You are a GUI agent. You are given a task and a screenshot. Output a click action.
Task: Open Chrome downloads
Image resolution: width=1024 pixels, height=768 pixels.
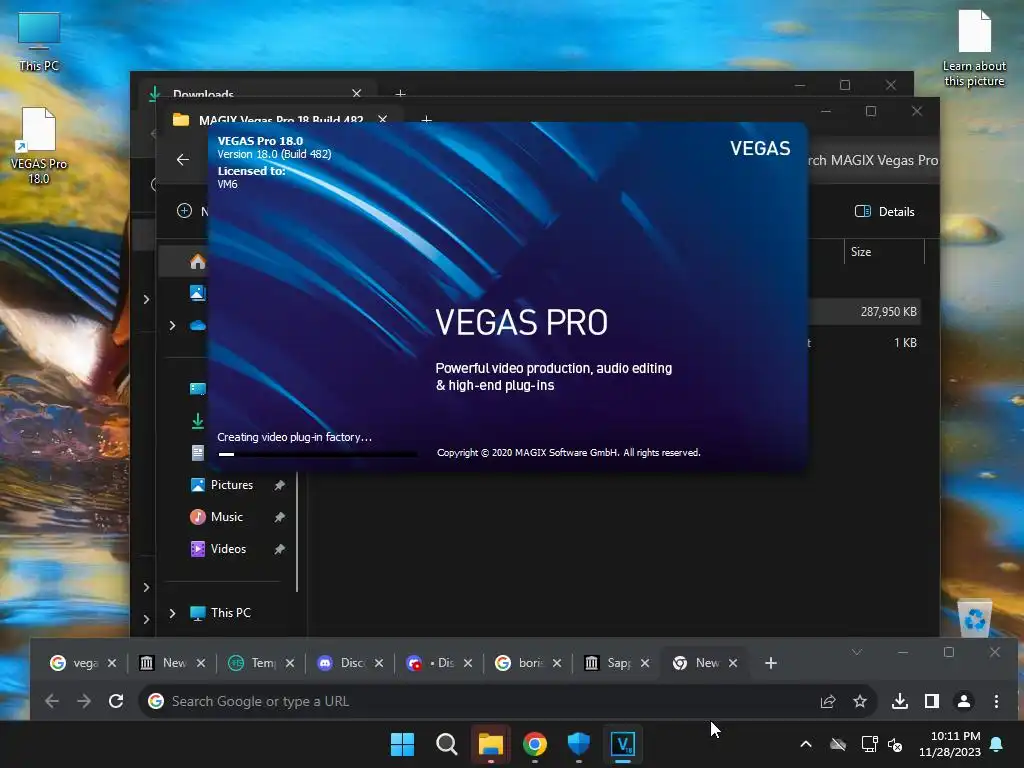pyautogui.click(x=900, y=701)
